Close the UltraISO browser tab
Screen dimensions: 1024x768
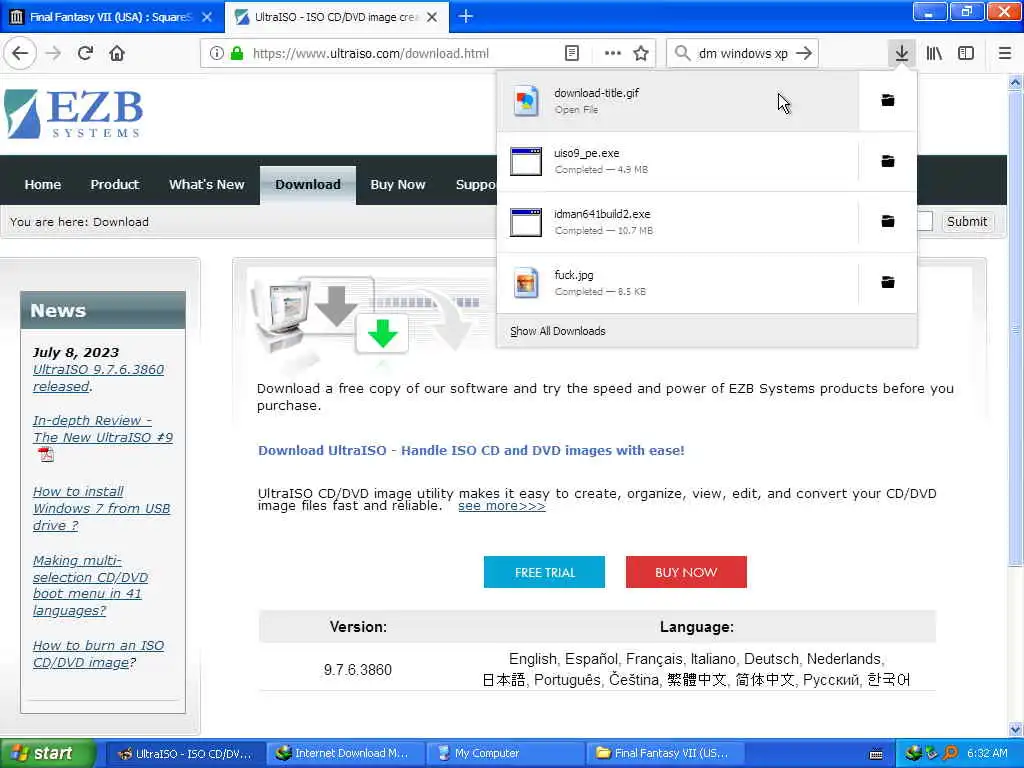click(432, 17)
